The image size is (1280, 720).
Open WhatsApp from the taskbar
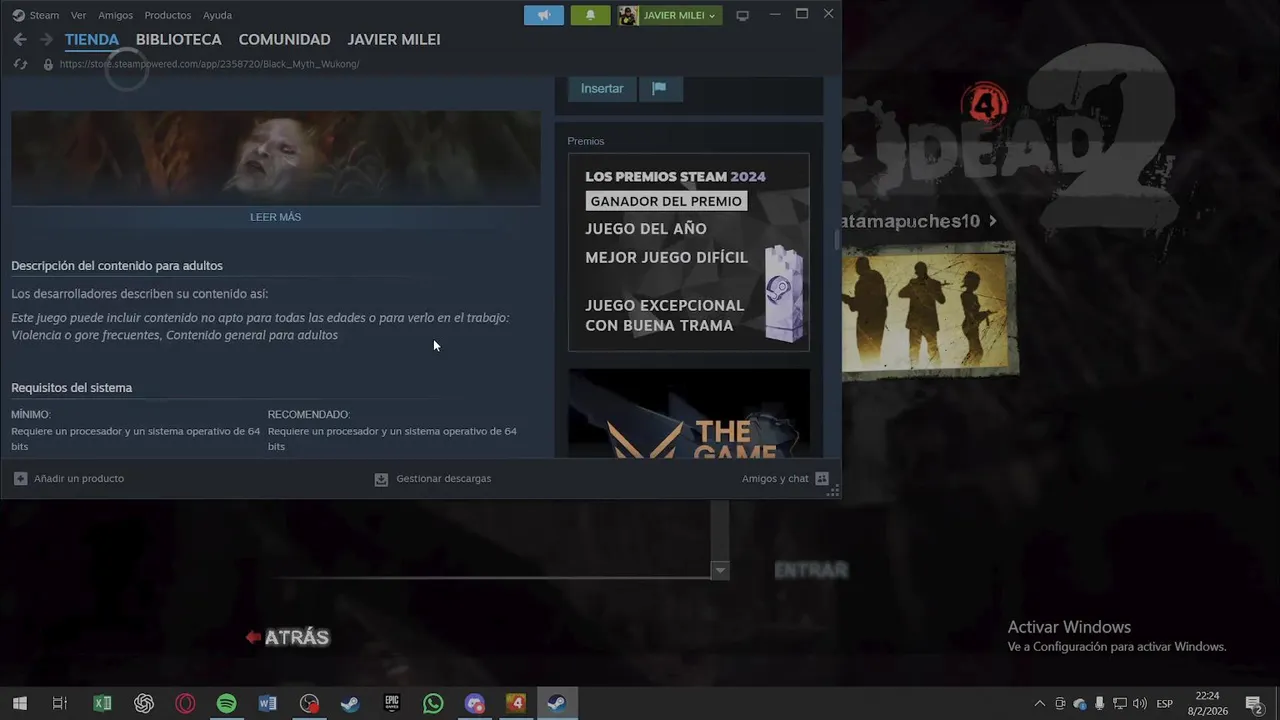[x=433, y=704]
